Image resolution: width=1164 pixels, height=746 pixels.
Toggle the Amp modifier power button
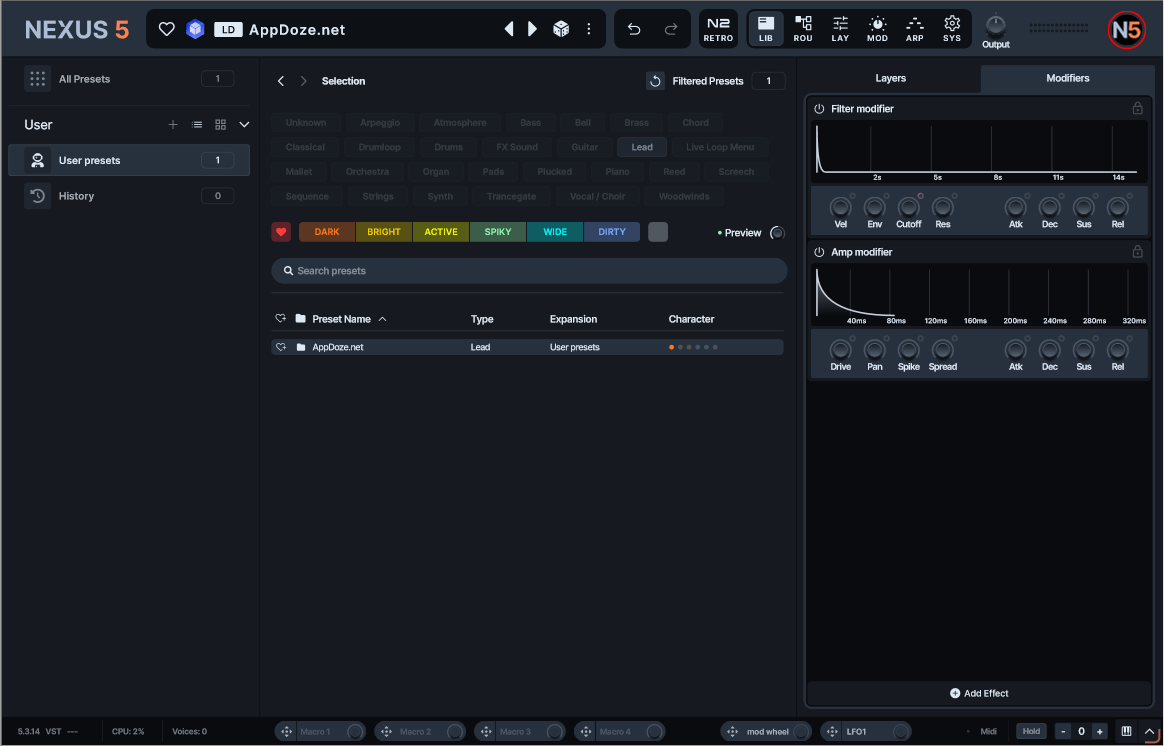[x=819, y=253]
